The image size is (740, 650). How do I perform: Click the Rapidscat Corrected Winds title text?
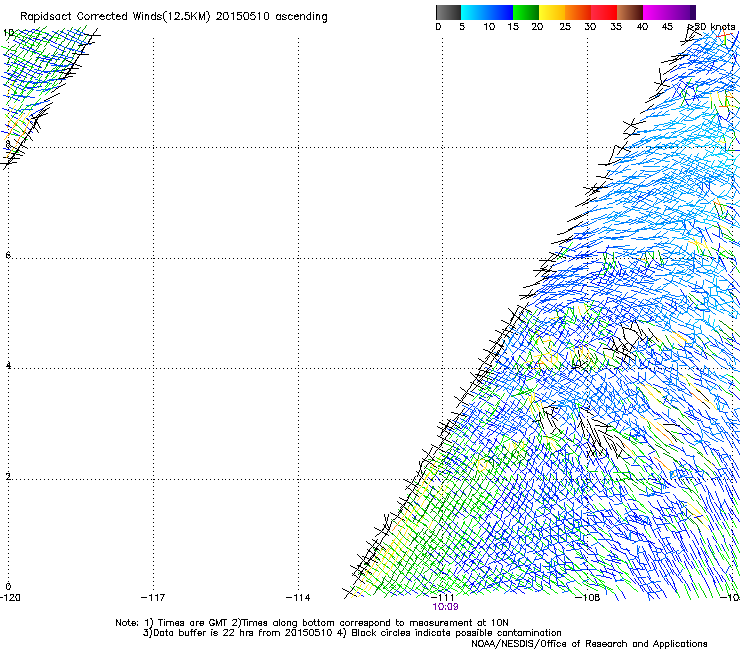tap(174, 16)
